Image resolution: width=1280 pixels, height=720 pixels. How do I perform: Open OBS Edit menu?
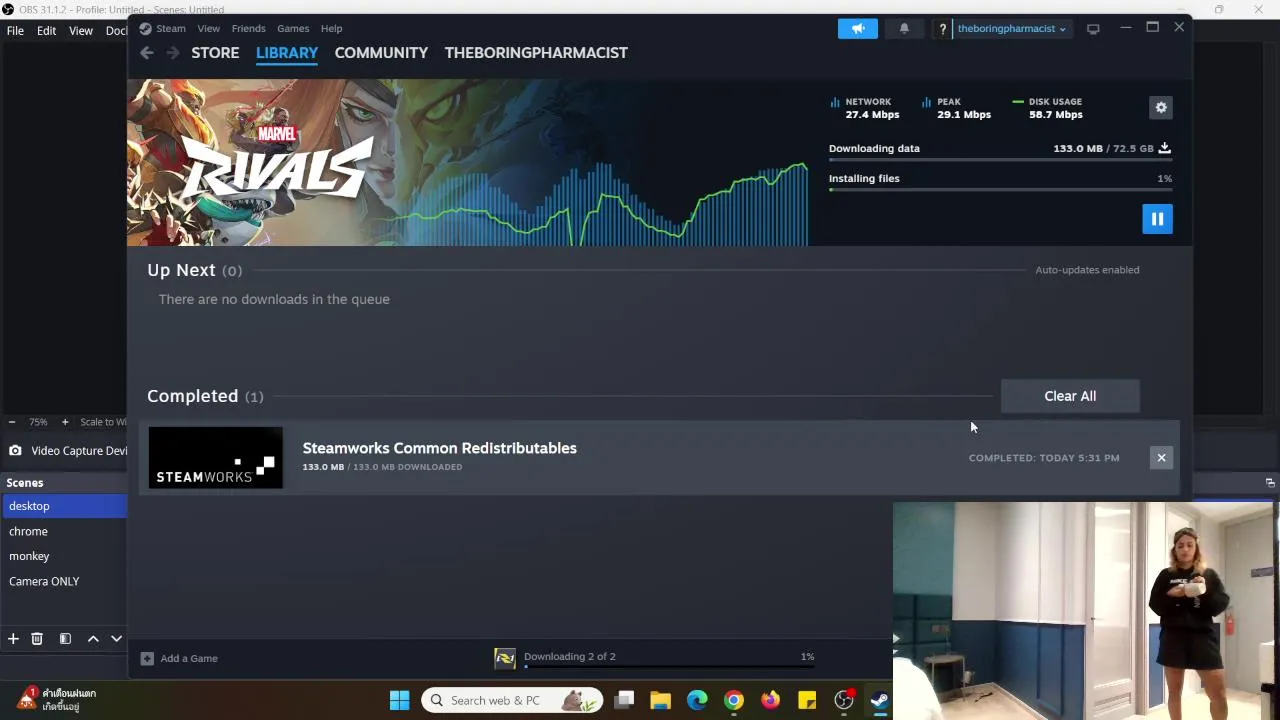[47, 31]
